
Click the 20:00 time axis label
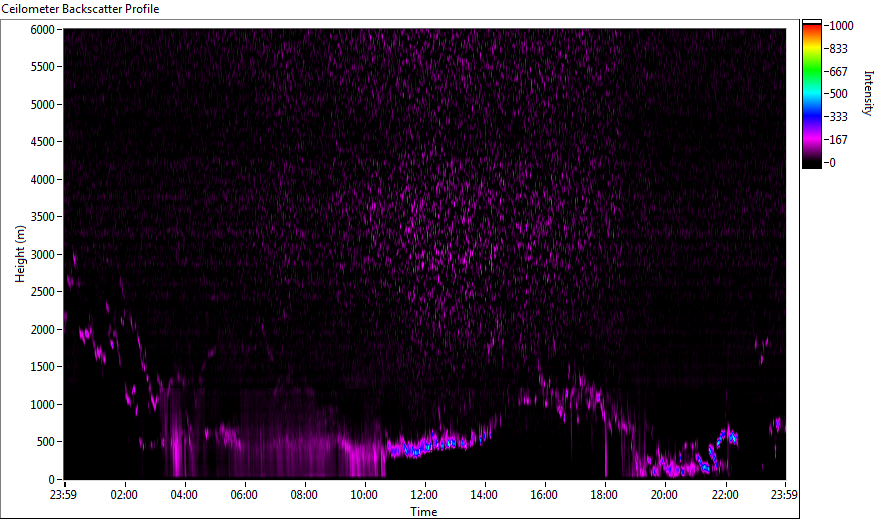pyautogui.click(x=664, y=495)
